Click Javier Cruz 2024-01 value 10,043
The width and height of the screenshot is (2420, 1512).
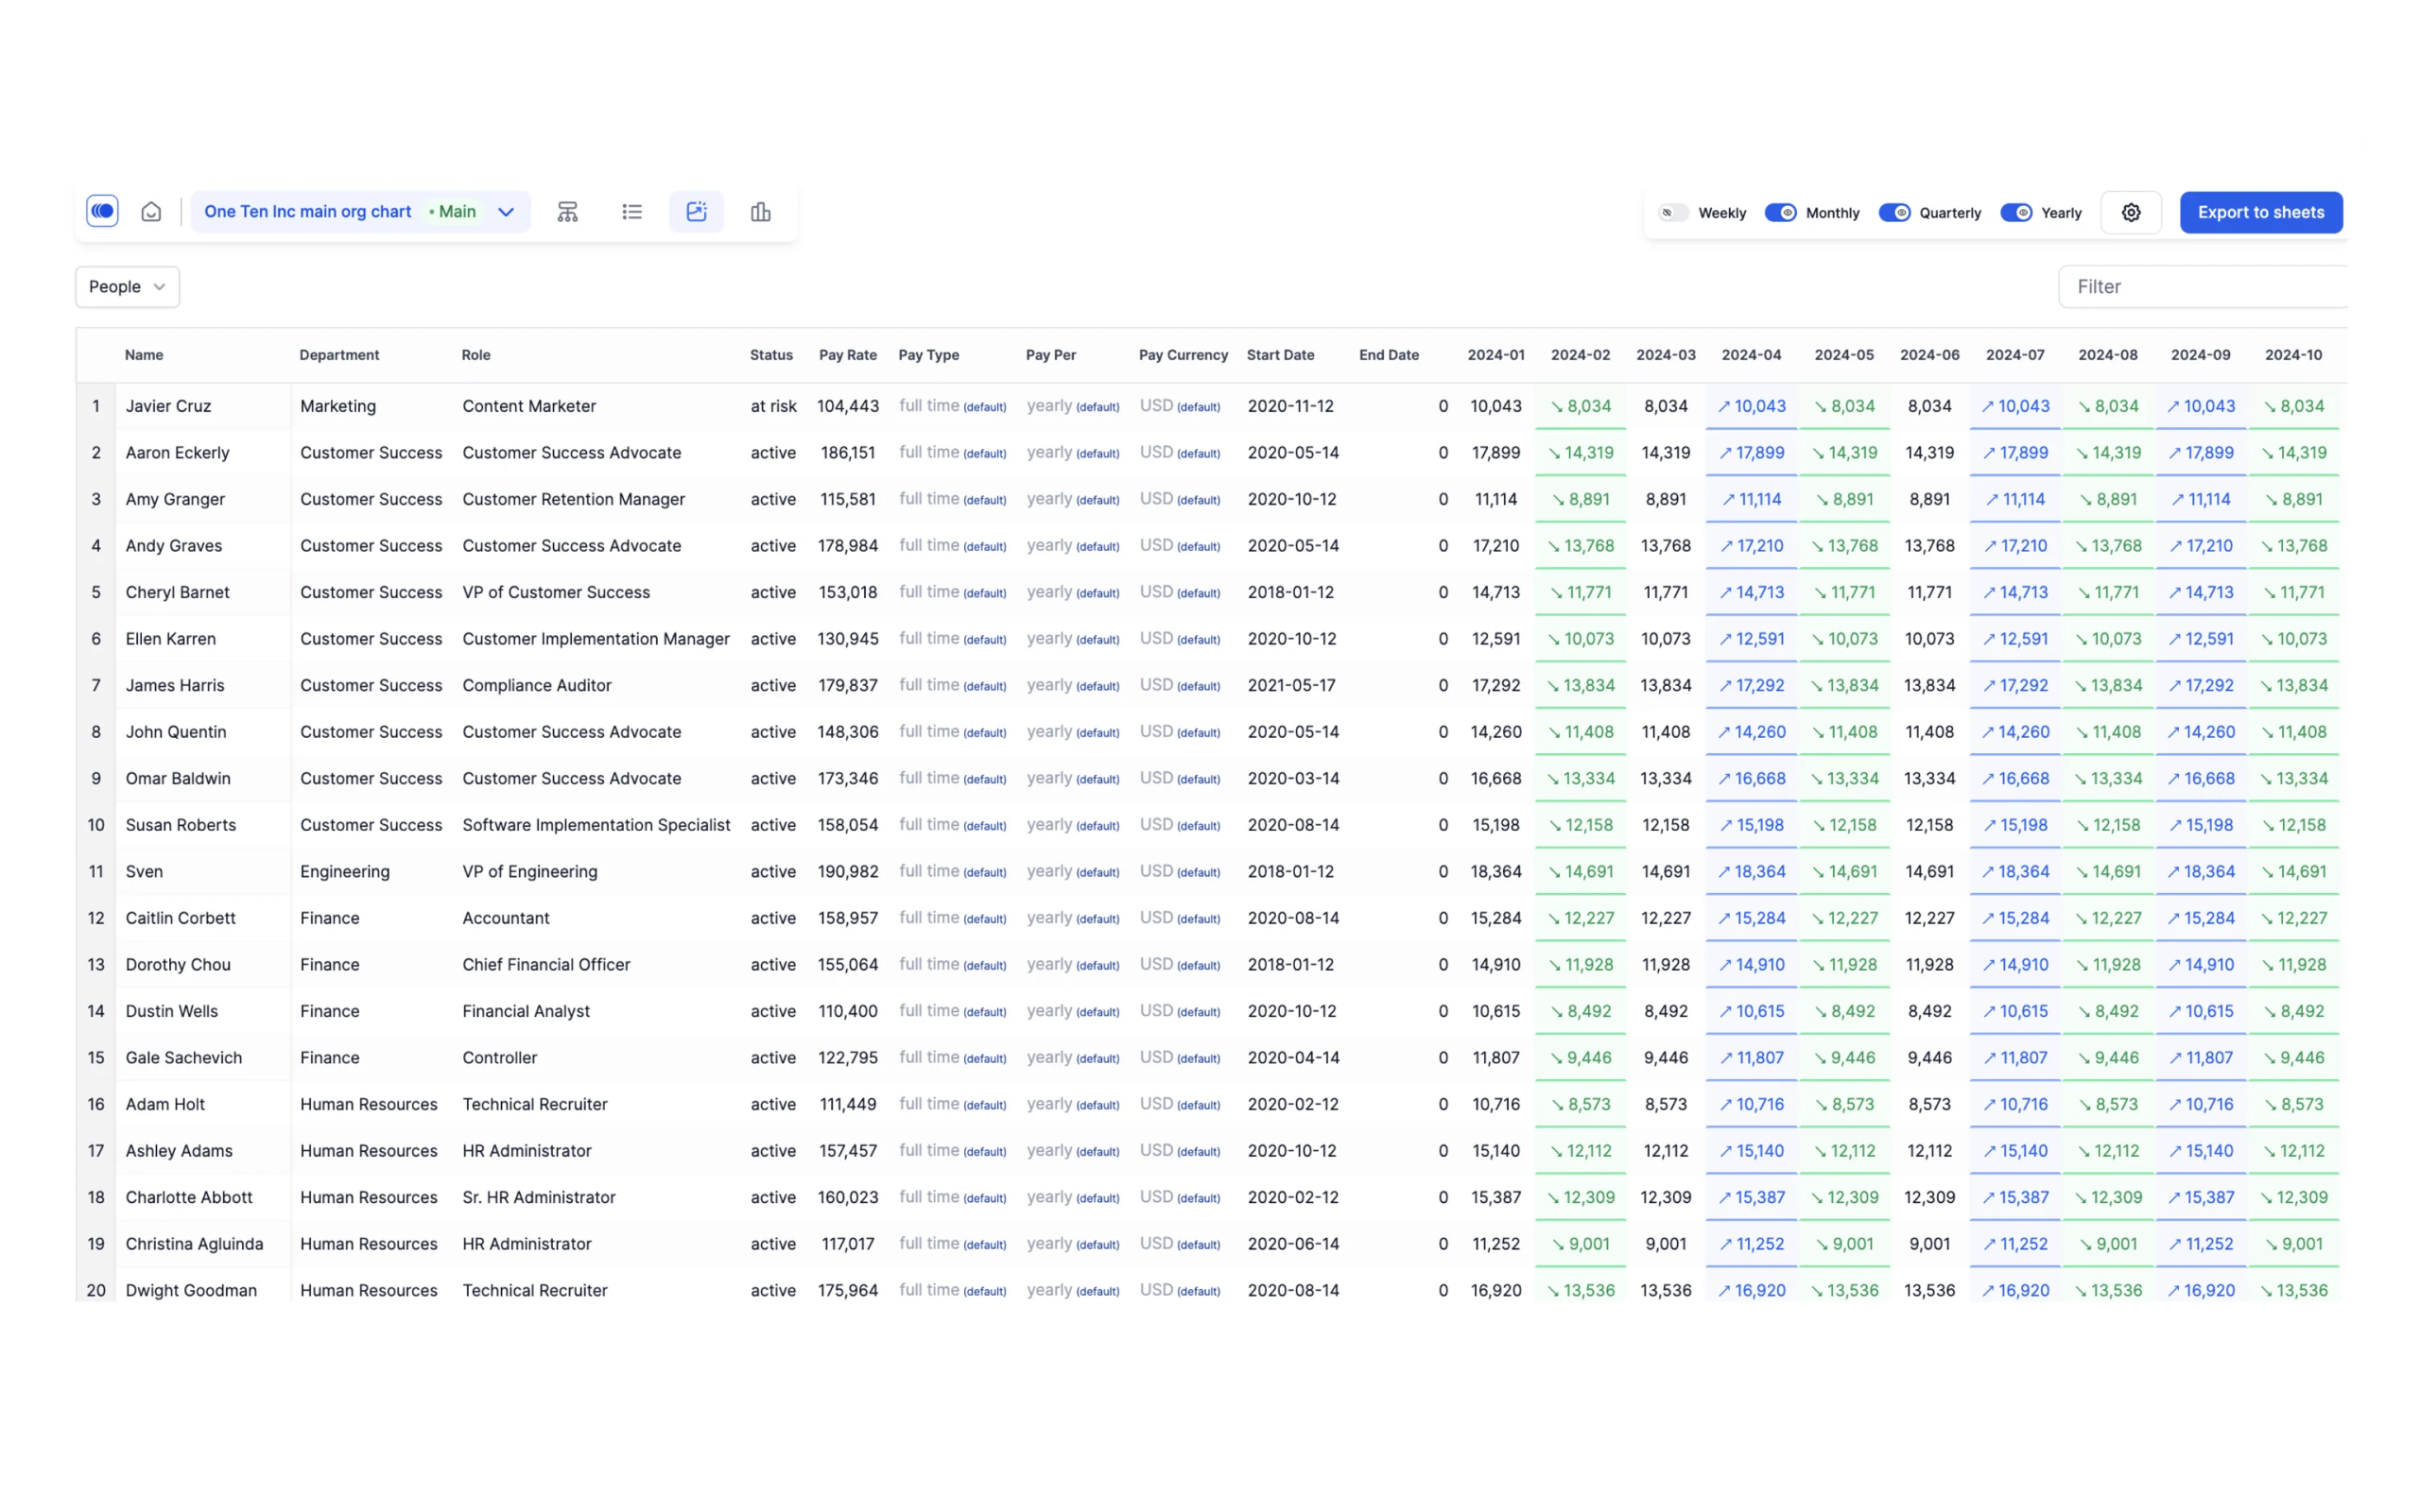(1495, 406)
